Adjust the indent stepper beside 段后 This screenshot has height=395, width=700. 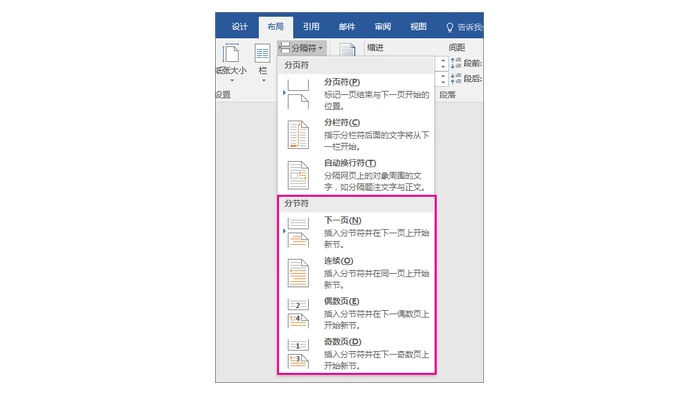click(x=442, y=79)
